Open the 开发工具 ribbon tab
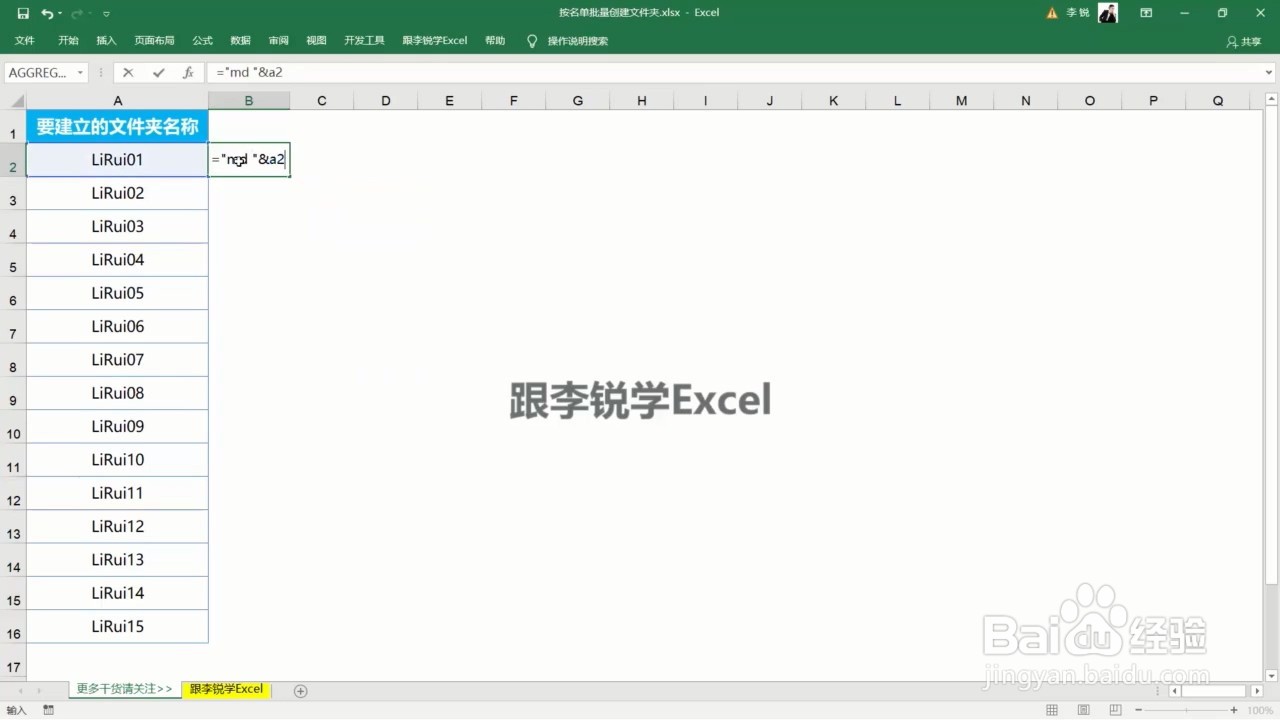Viewport: 1280px width, 720px height. pos(364,41)
